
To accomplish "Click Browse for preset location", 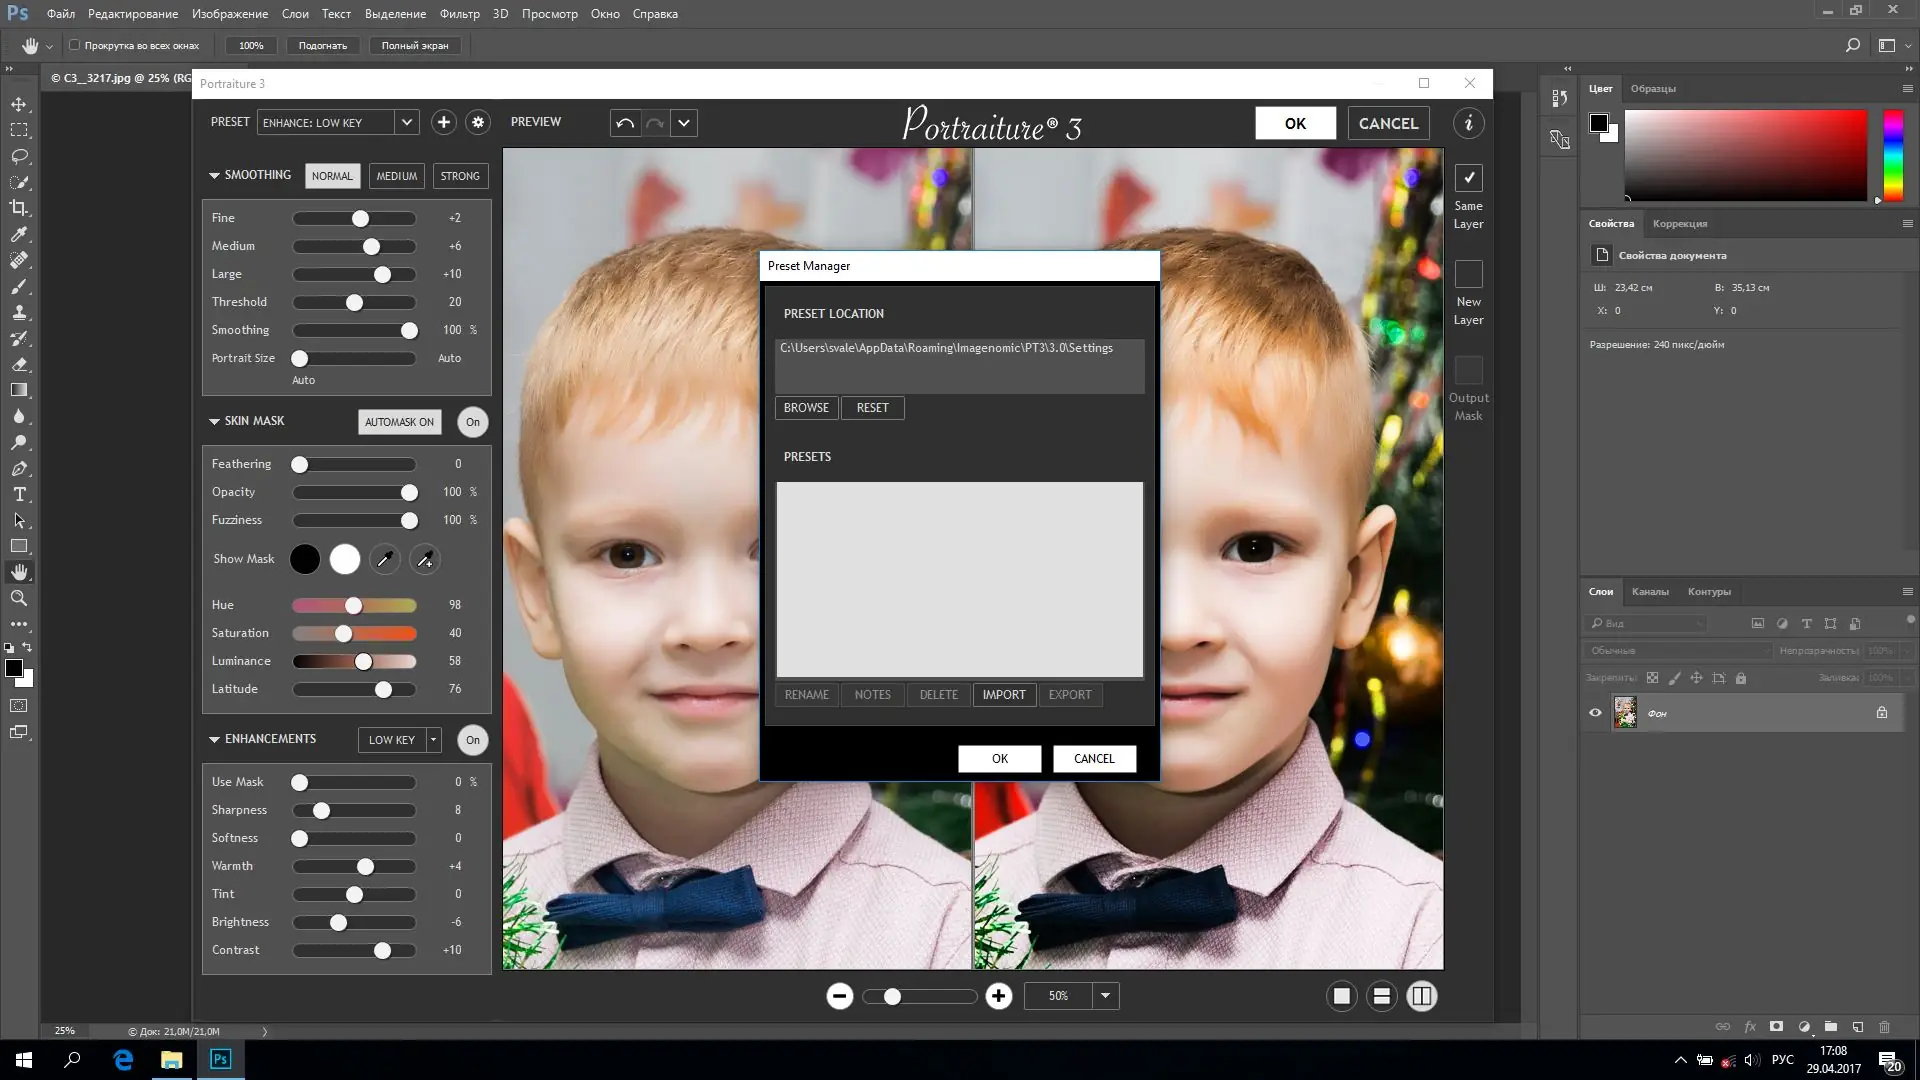I will point(806,408).
